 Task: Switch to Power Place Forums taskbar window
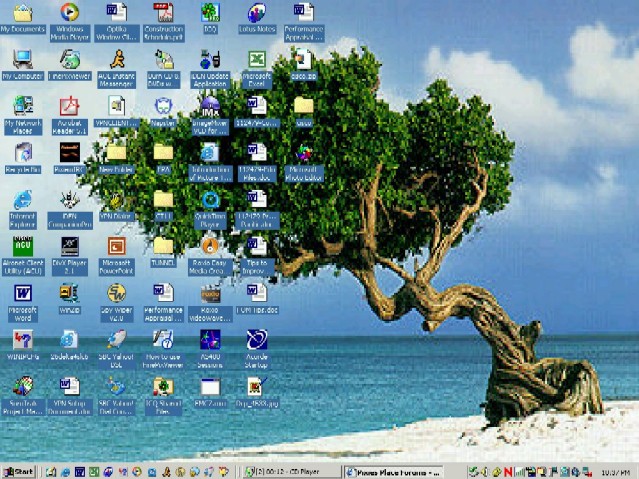(392, 471)
